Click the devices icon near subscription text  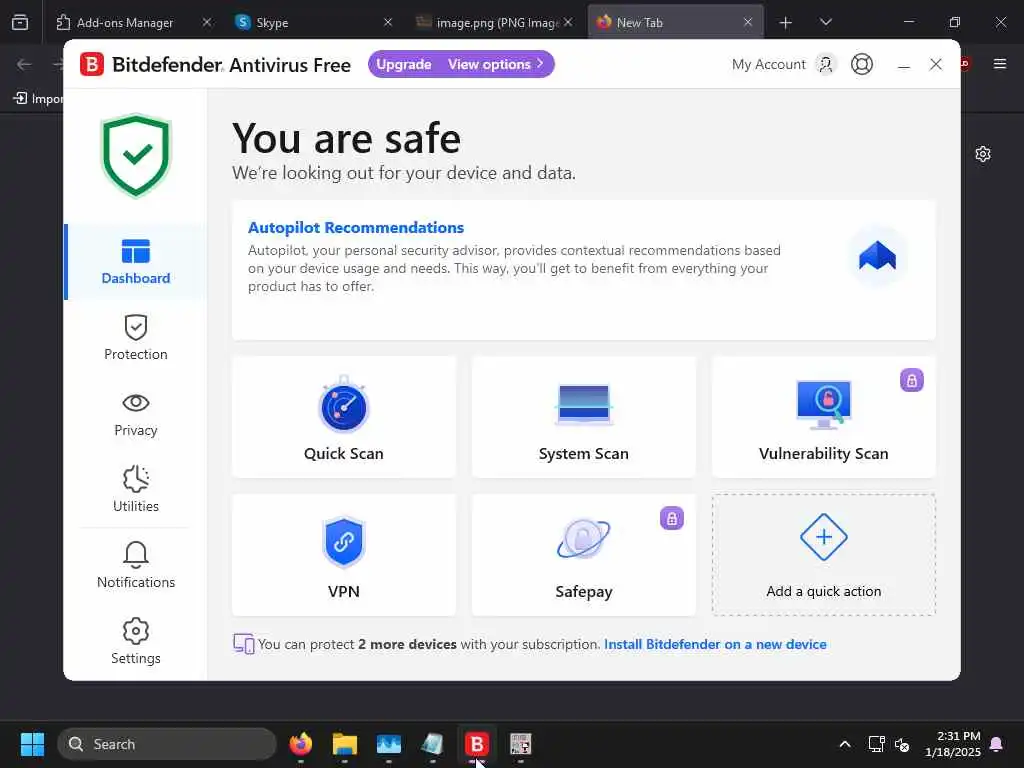click(x=244, y=644)
